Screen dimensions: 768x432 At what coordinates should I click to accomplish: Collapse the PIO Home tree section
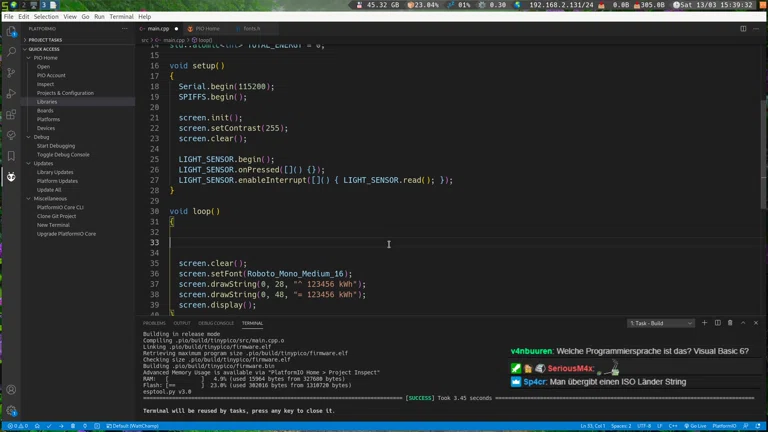[29, 58]
